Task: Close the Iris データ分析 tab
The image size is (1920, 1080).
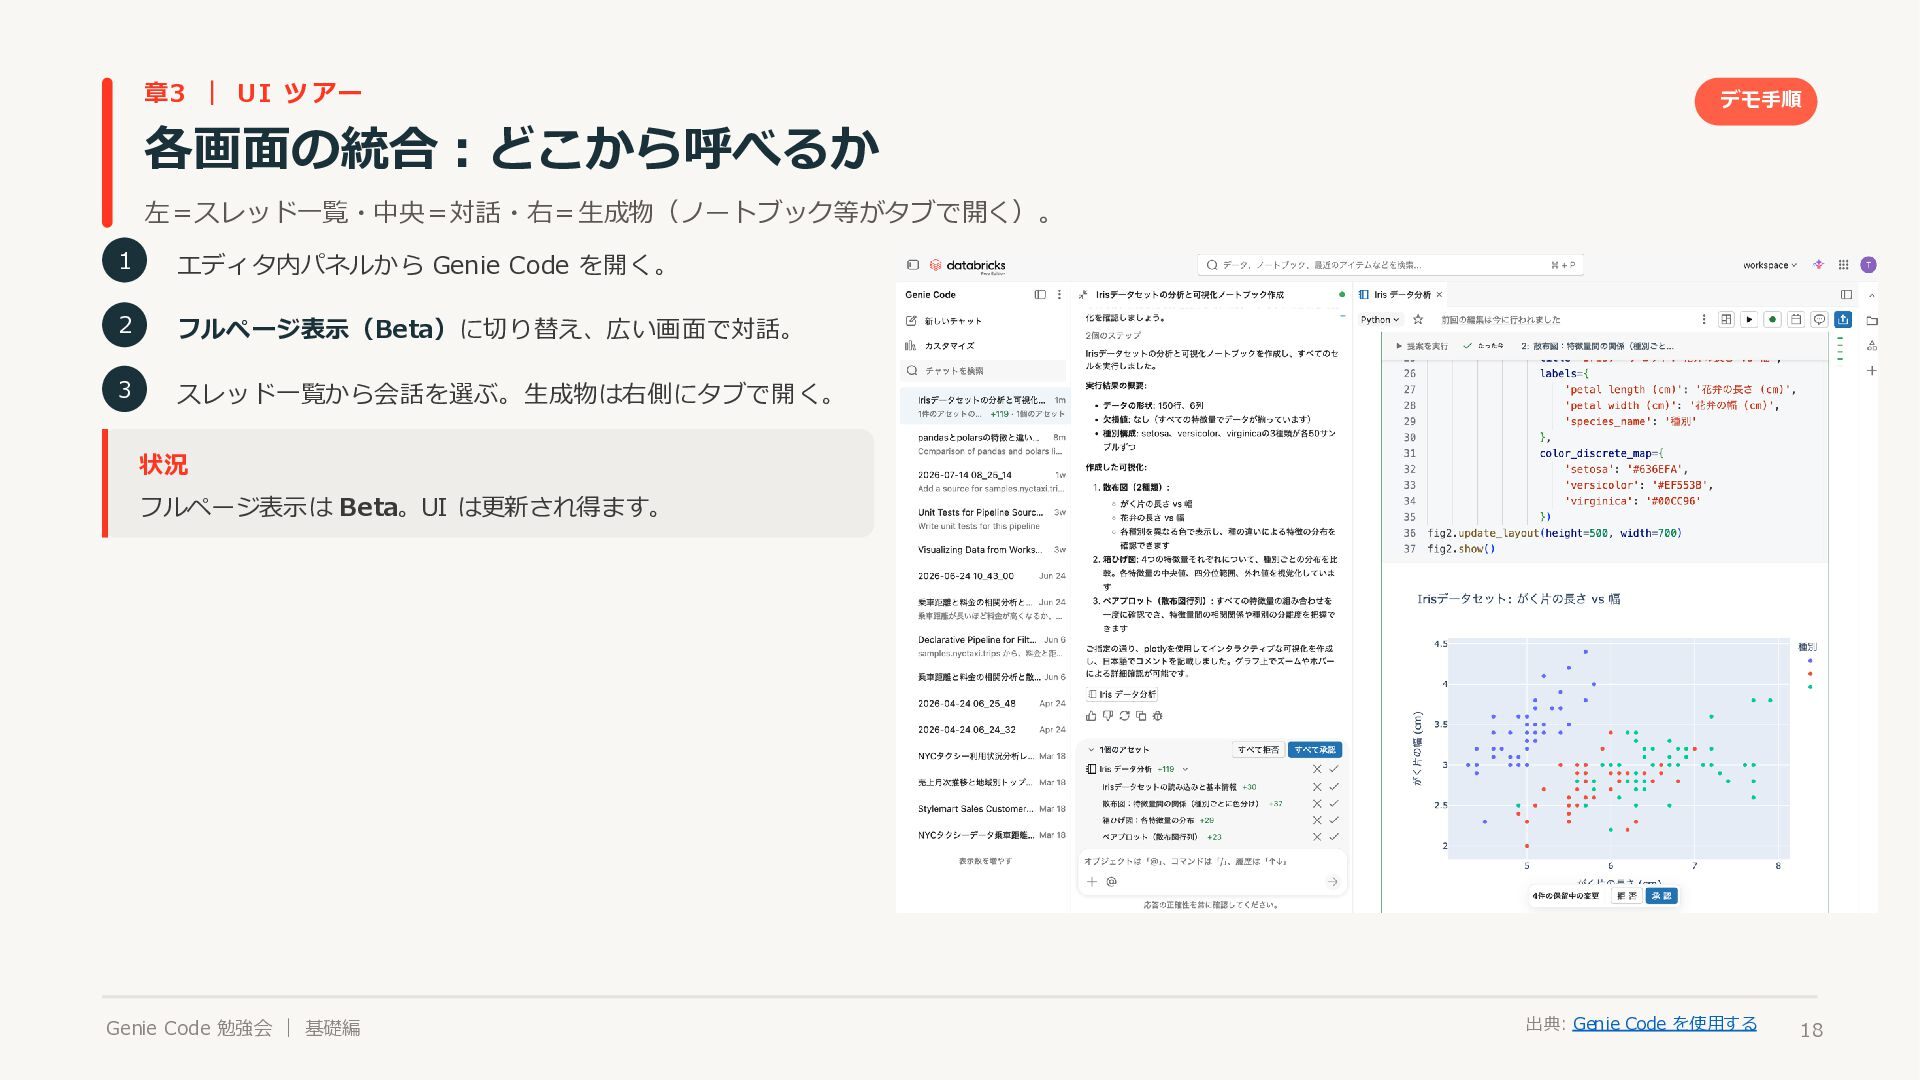Action: [x=1439, y=295]
